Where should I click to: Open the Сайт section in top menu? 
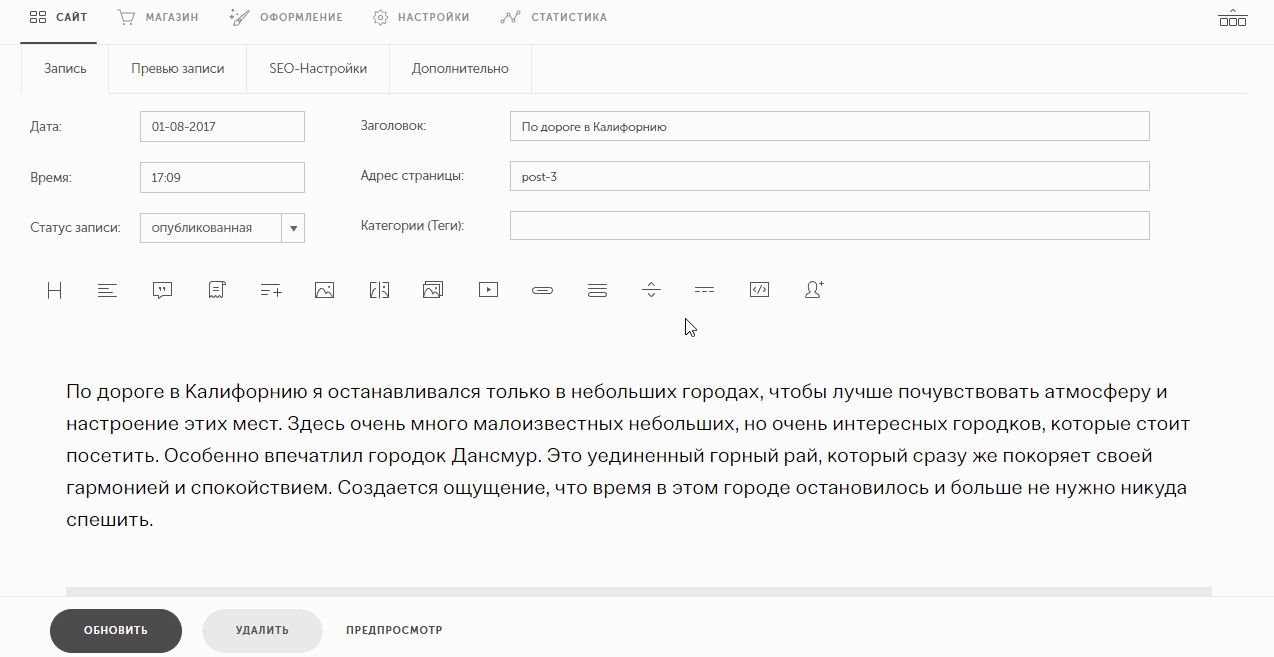click(x=59, y=17)
